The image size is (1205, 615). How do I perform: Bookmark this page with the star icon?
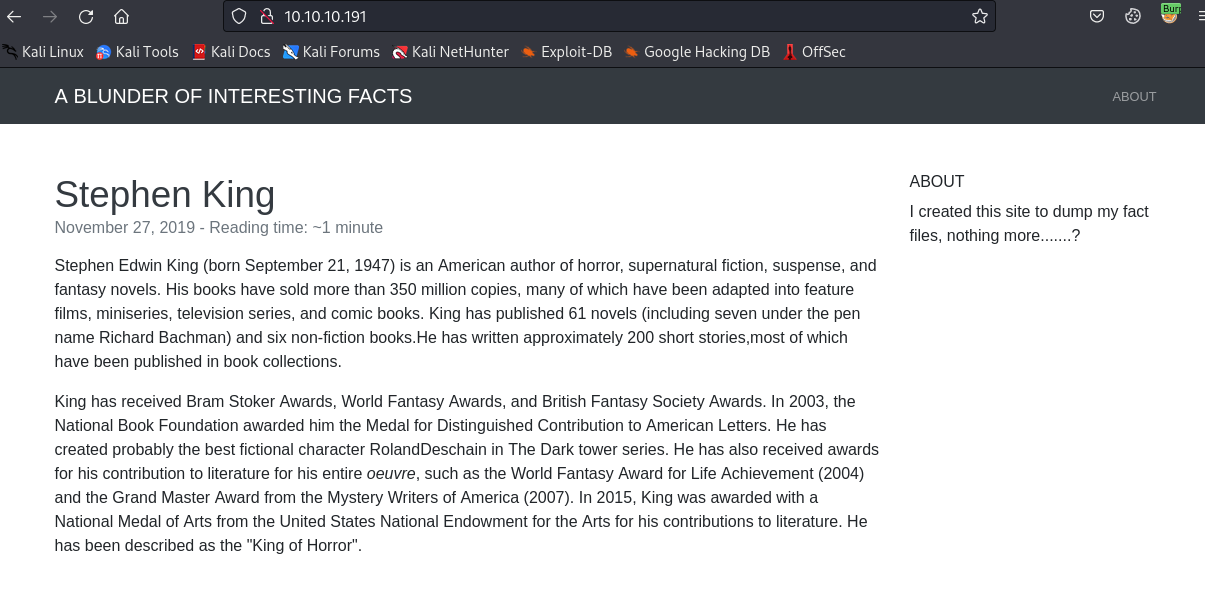[979, 16]
